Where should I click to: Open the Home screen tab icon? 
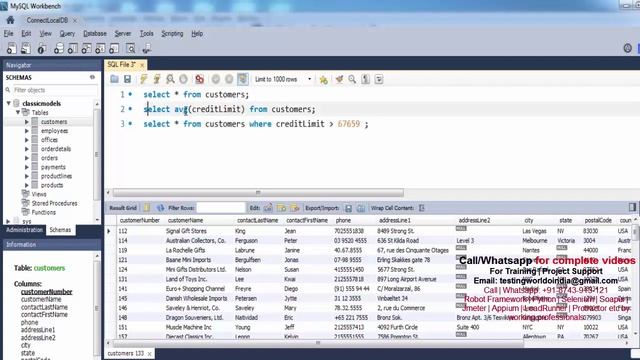tap(10, 20)
